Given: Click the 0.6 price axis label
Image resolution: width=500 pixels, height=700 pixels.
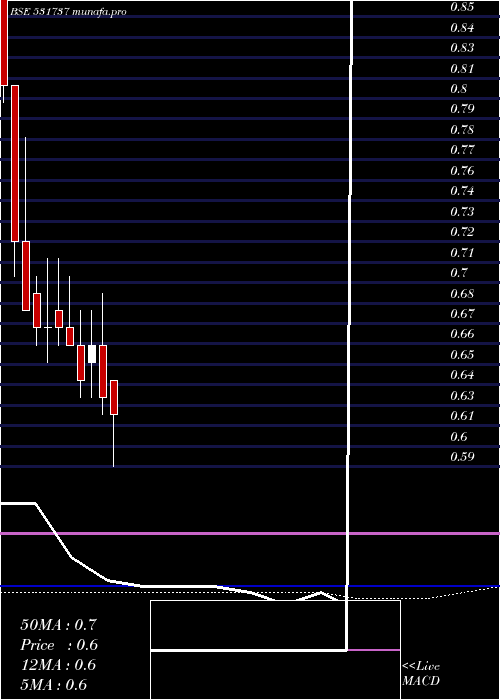Looking at the screenshot, I should coord(459,436).
